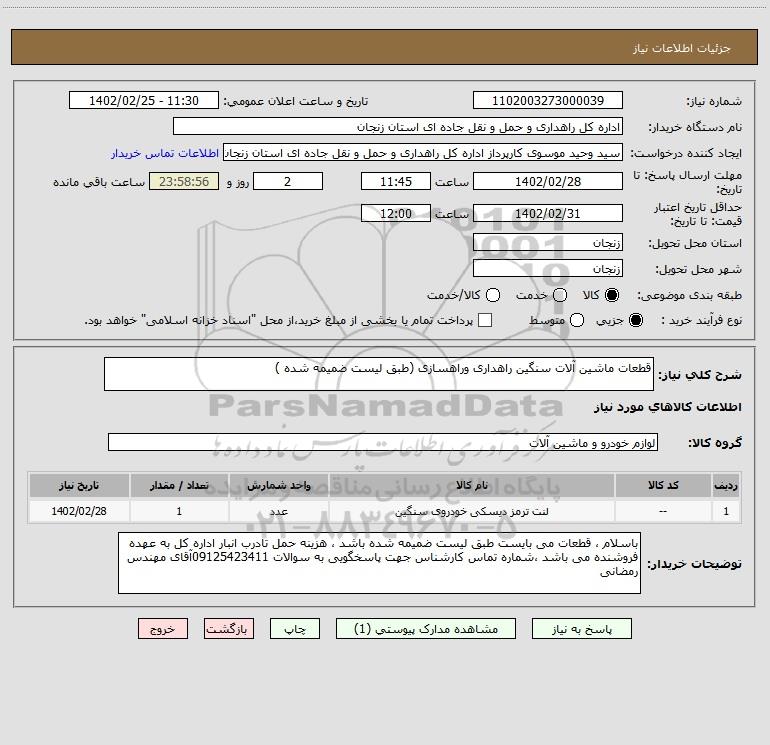770x745 pixels.
Task: Click the کد کالا column header
Action: [663, 485]
